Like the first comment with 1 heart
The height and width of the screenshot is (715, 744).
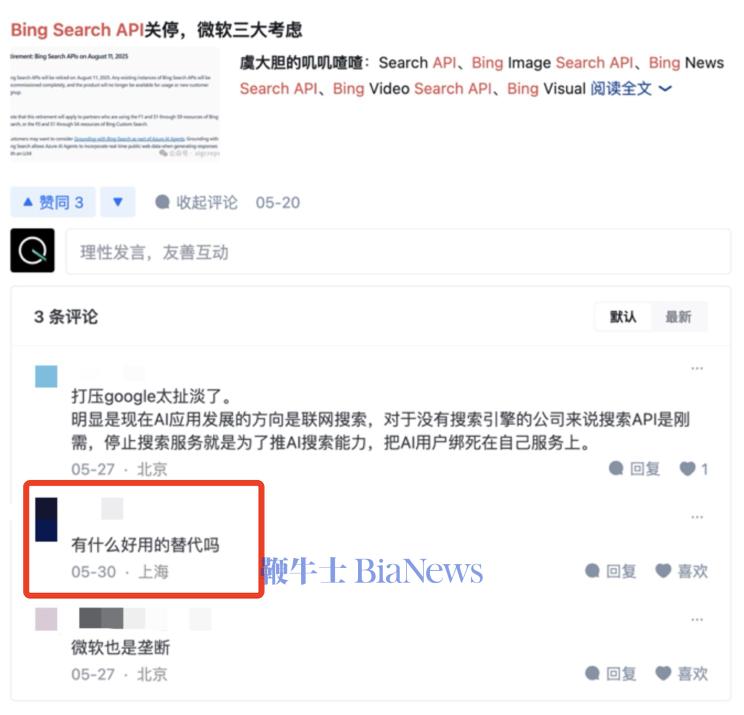click(x=694, y=469)
